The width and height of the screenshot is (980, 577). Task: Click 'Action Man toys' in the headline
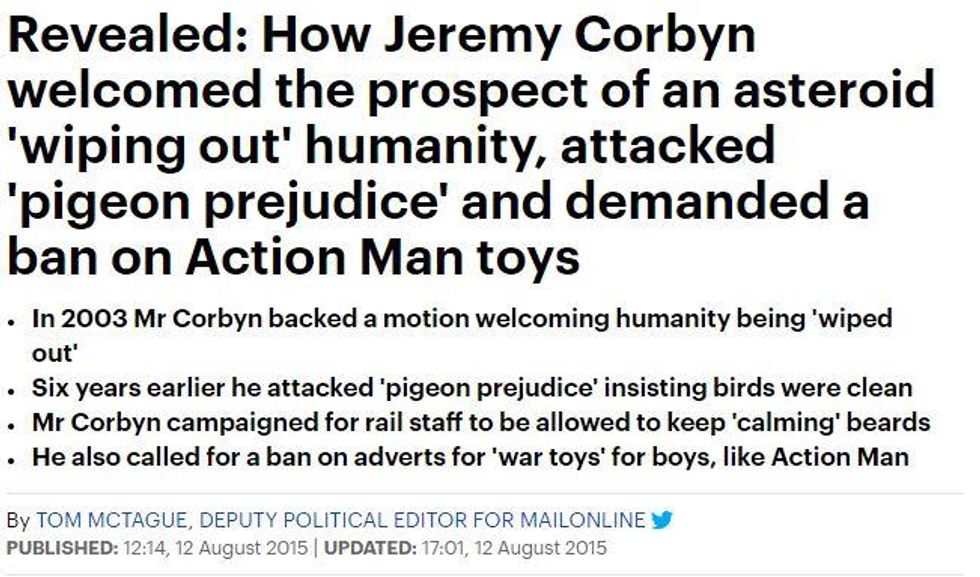382,258
